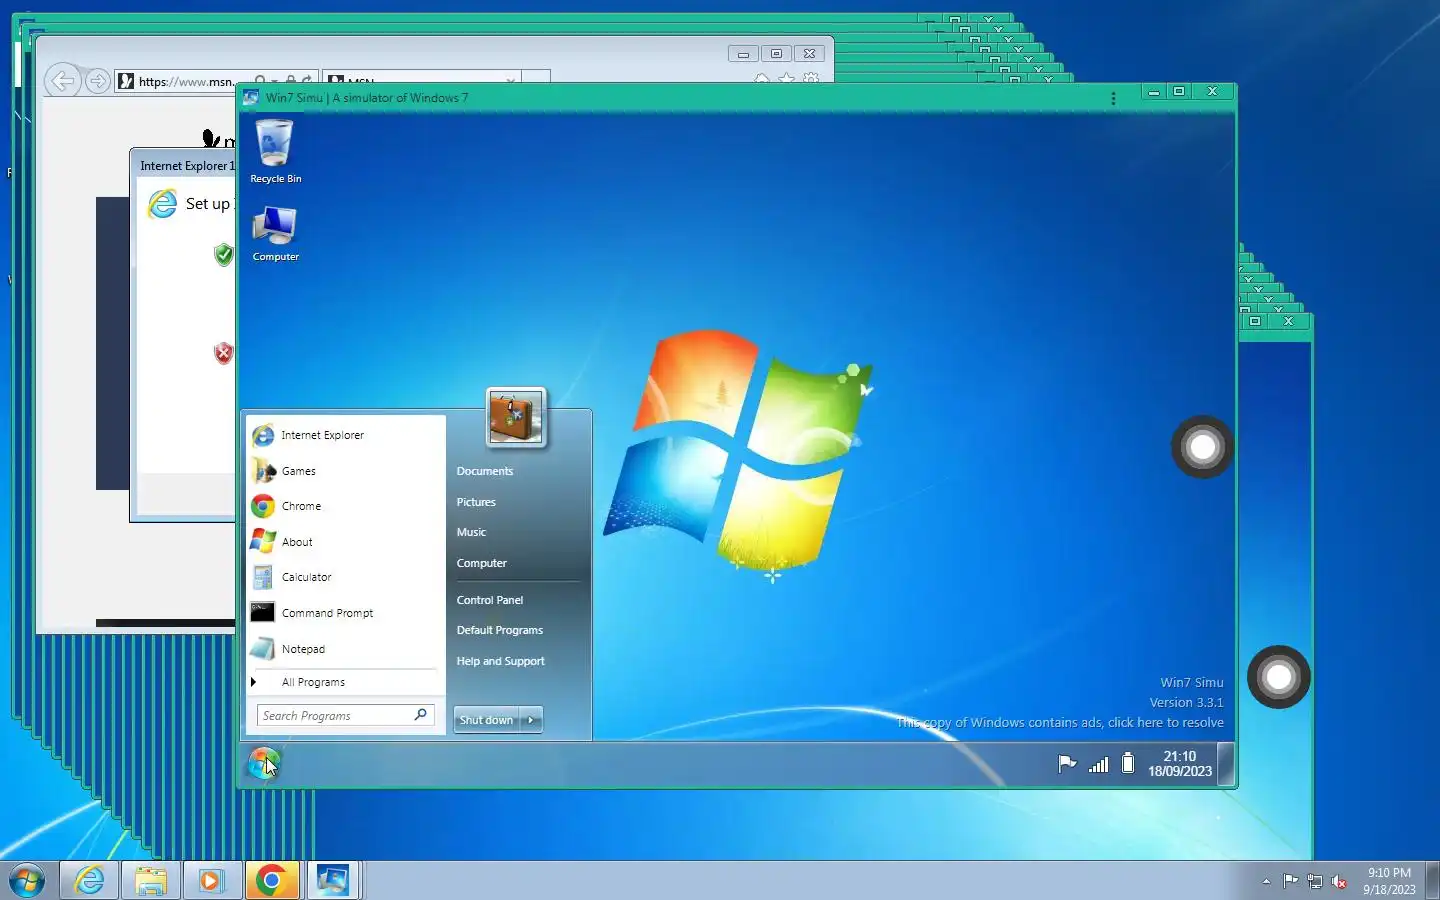Click red shield icon in IE setup dialog

224,352
